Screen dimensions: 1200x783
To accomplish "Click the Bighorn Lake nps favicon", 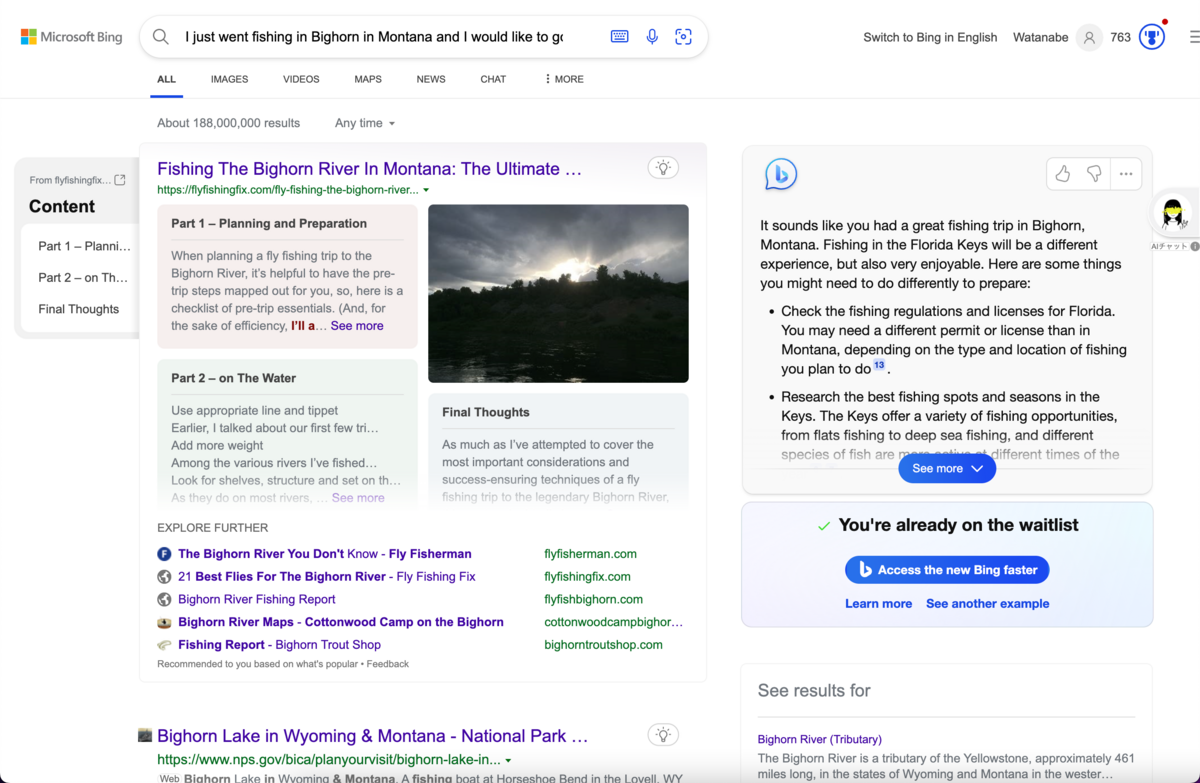I will (x=145, y=735).
